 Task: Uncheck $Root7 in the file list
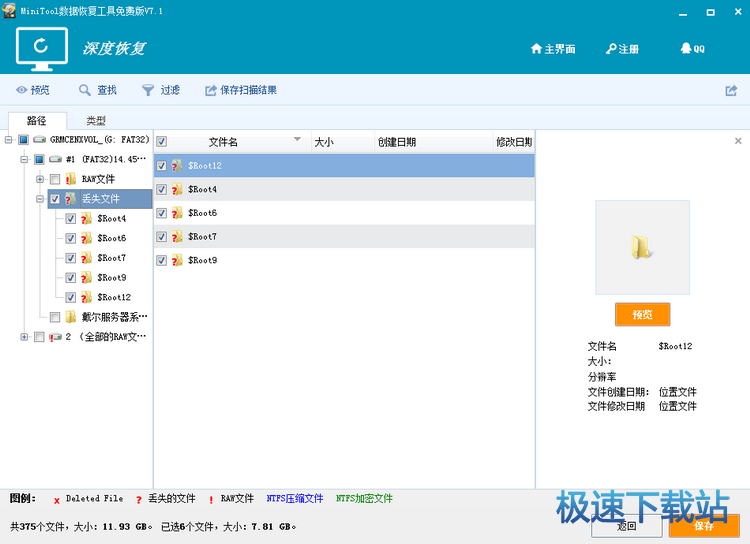(162, 237)
